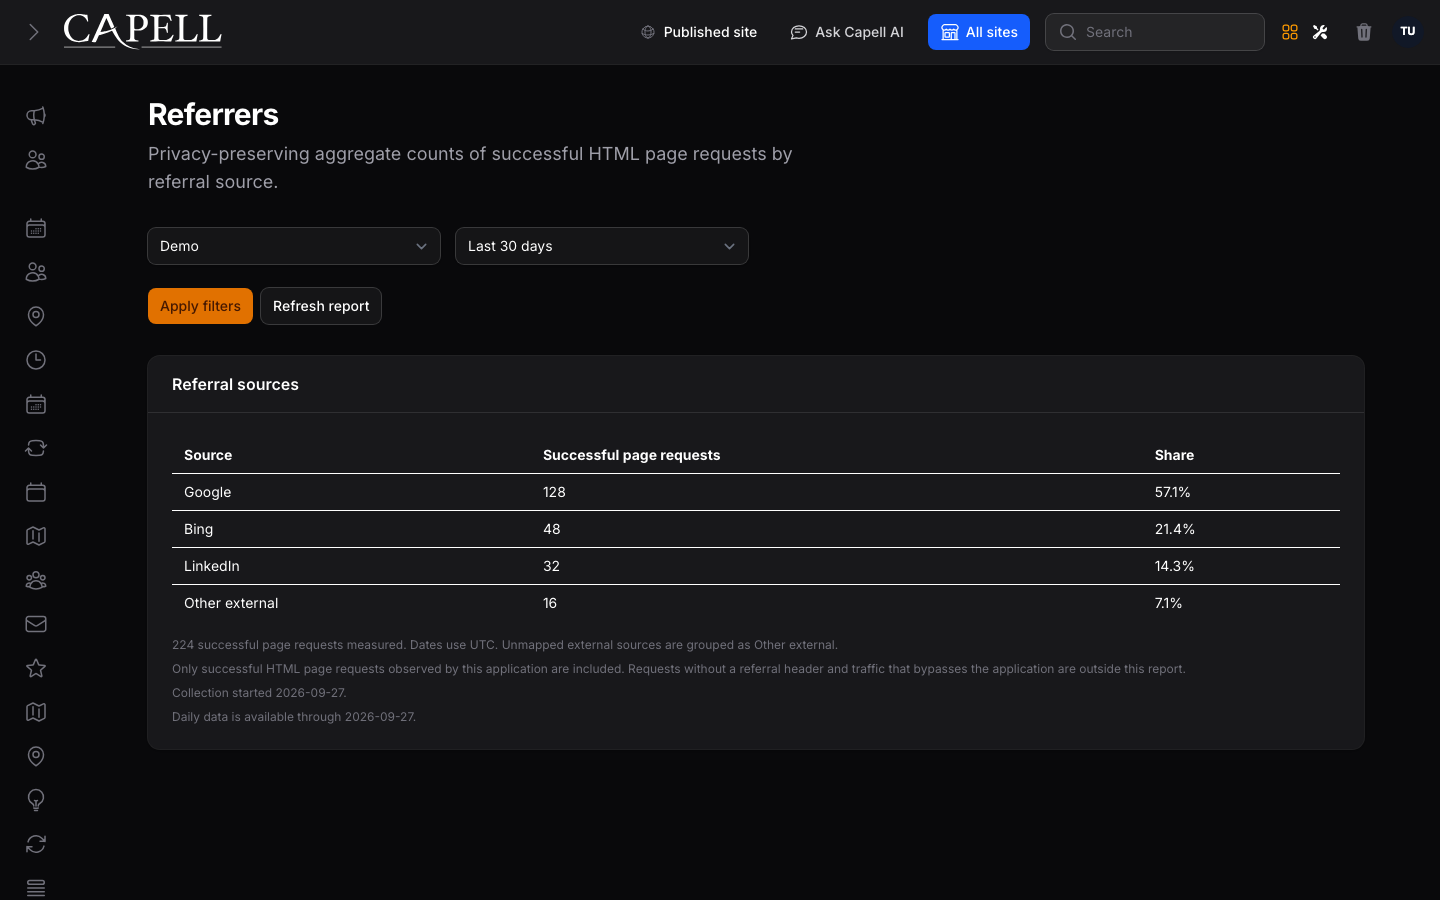
Task: Select the Bing source row
Action: 756,529
